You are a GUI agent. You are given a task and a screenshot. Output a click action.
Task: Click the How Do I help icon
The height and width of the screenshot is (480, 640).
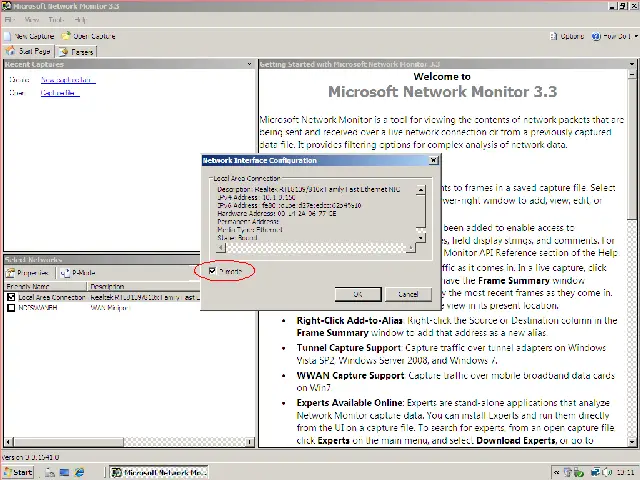[x=596, y=36]
